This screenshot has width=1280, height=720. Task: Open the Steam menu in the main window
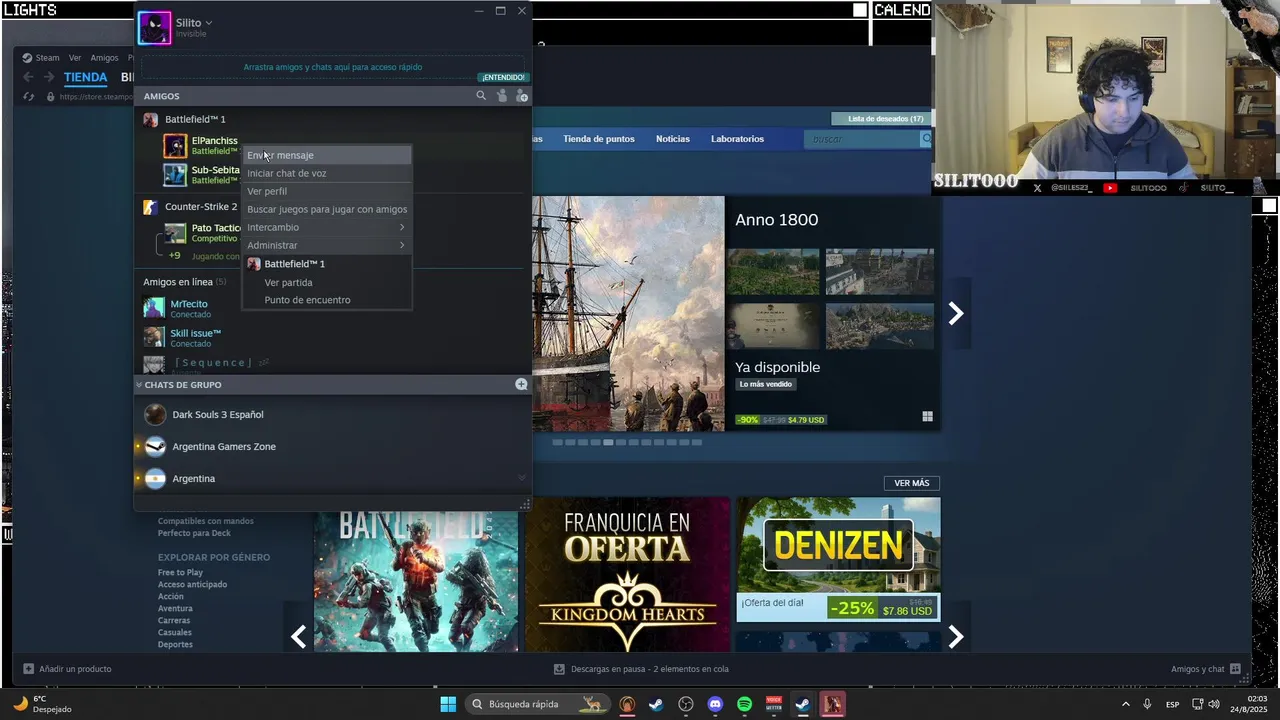click(x=48, y=58)
